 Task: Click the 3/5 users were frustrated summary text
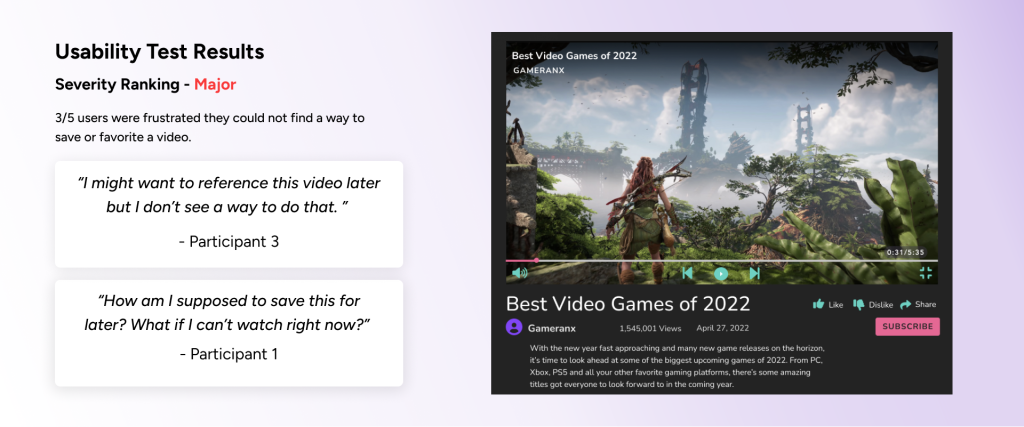point(210,129)
